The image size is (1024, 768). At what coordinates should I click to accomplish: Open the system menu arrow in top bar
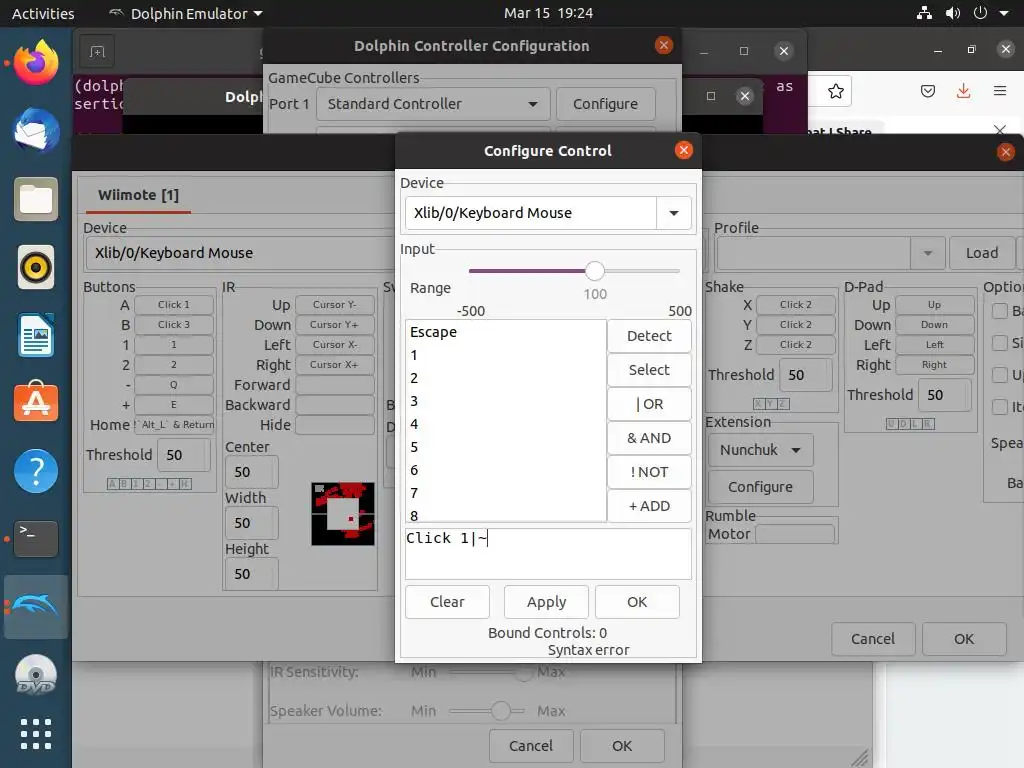point(1004,13)
